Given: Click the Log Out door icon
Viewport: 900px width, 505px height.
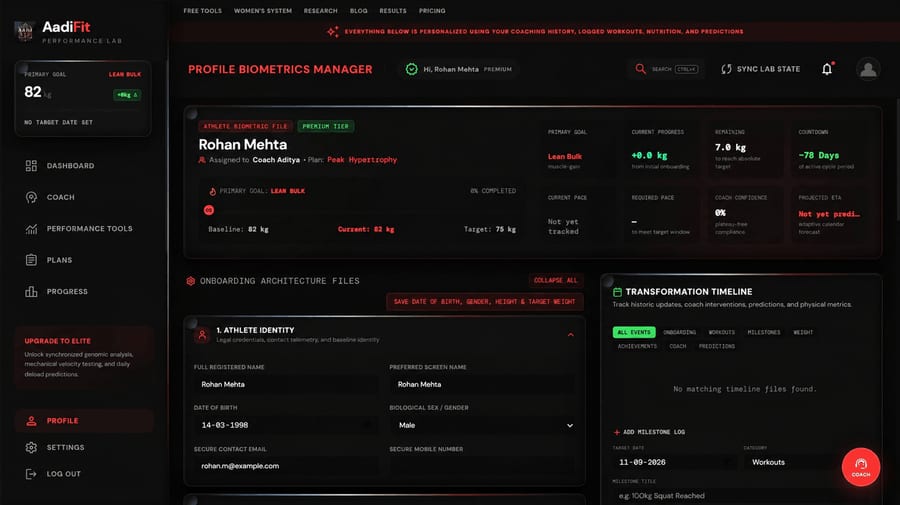Looking at the screenshot, I should click(31, 474).
